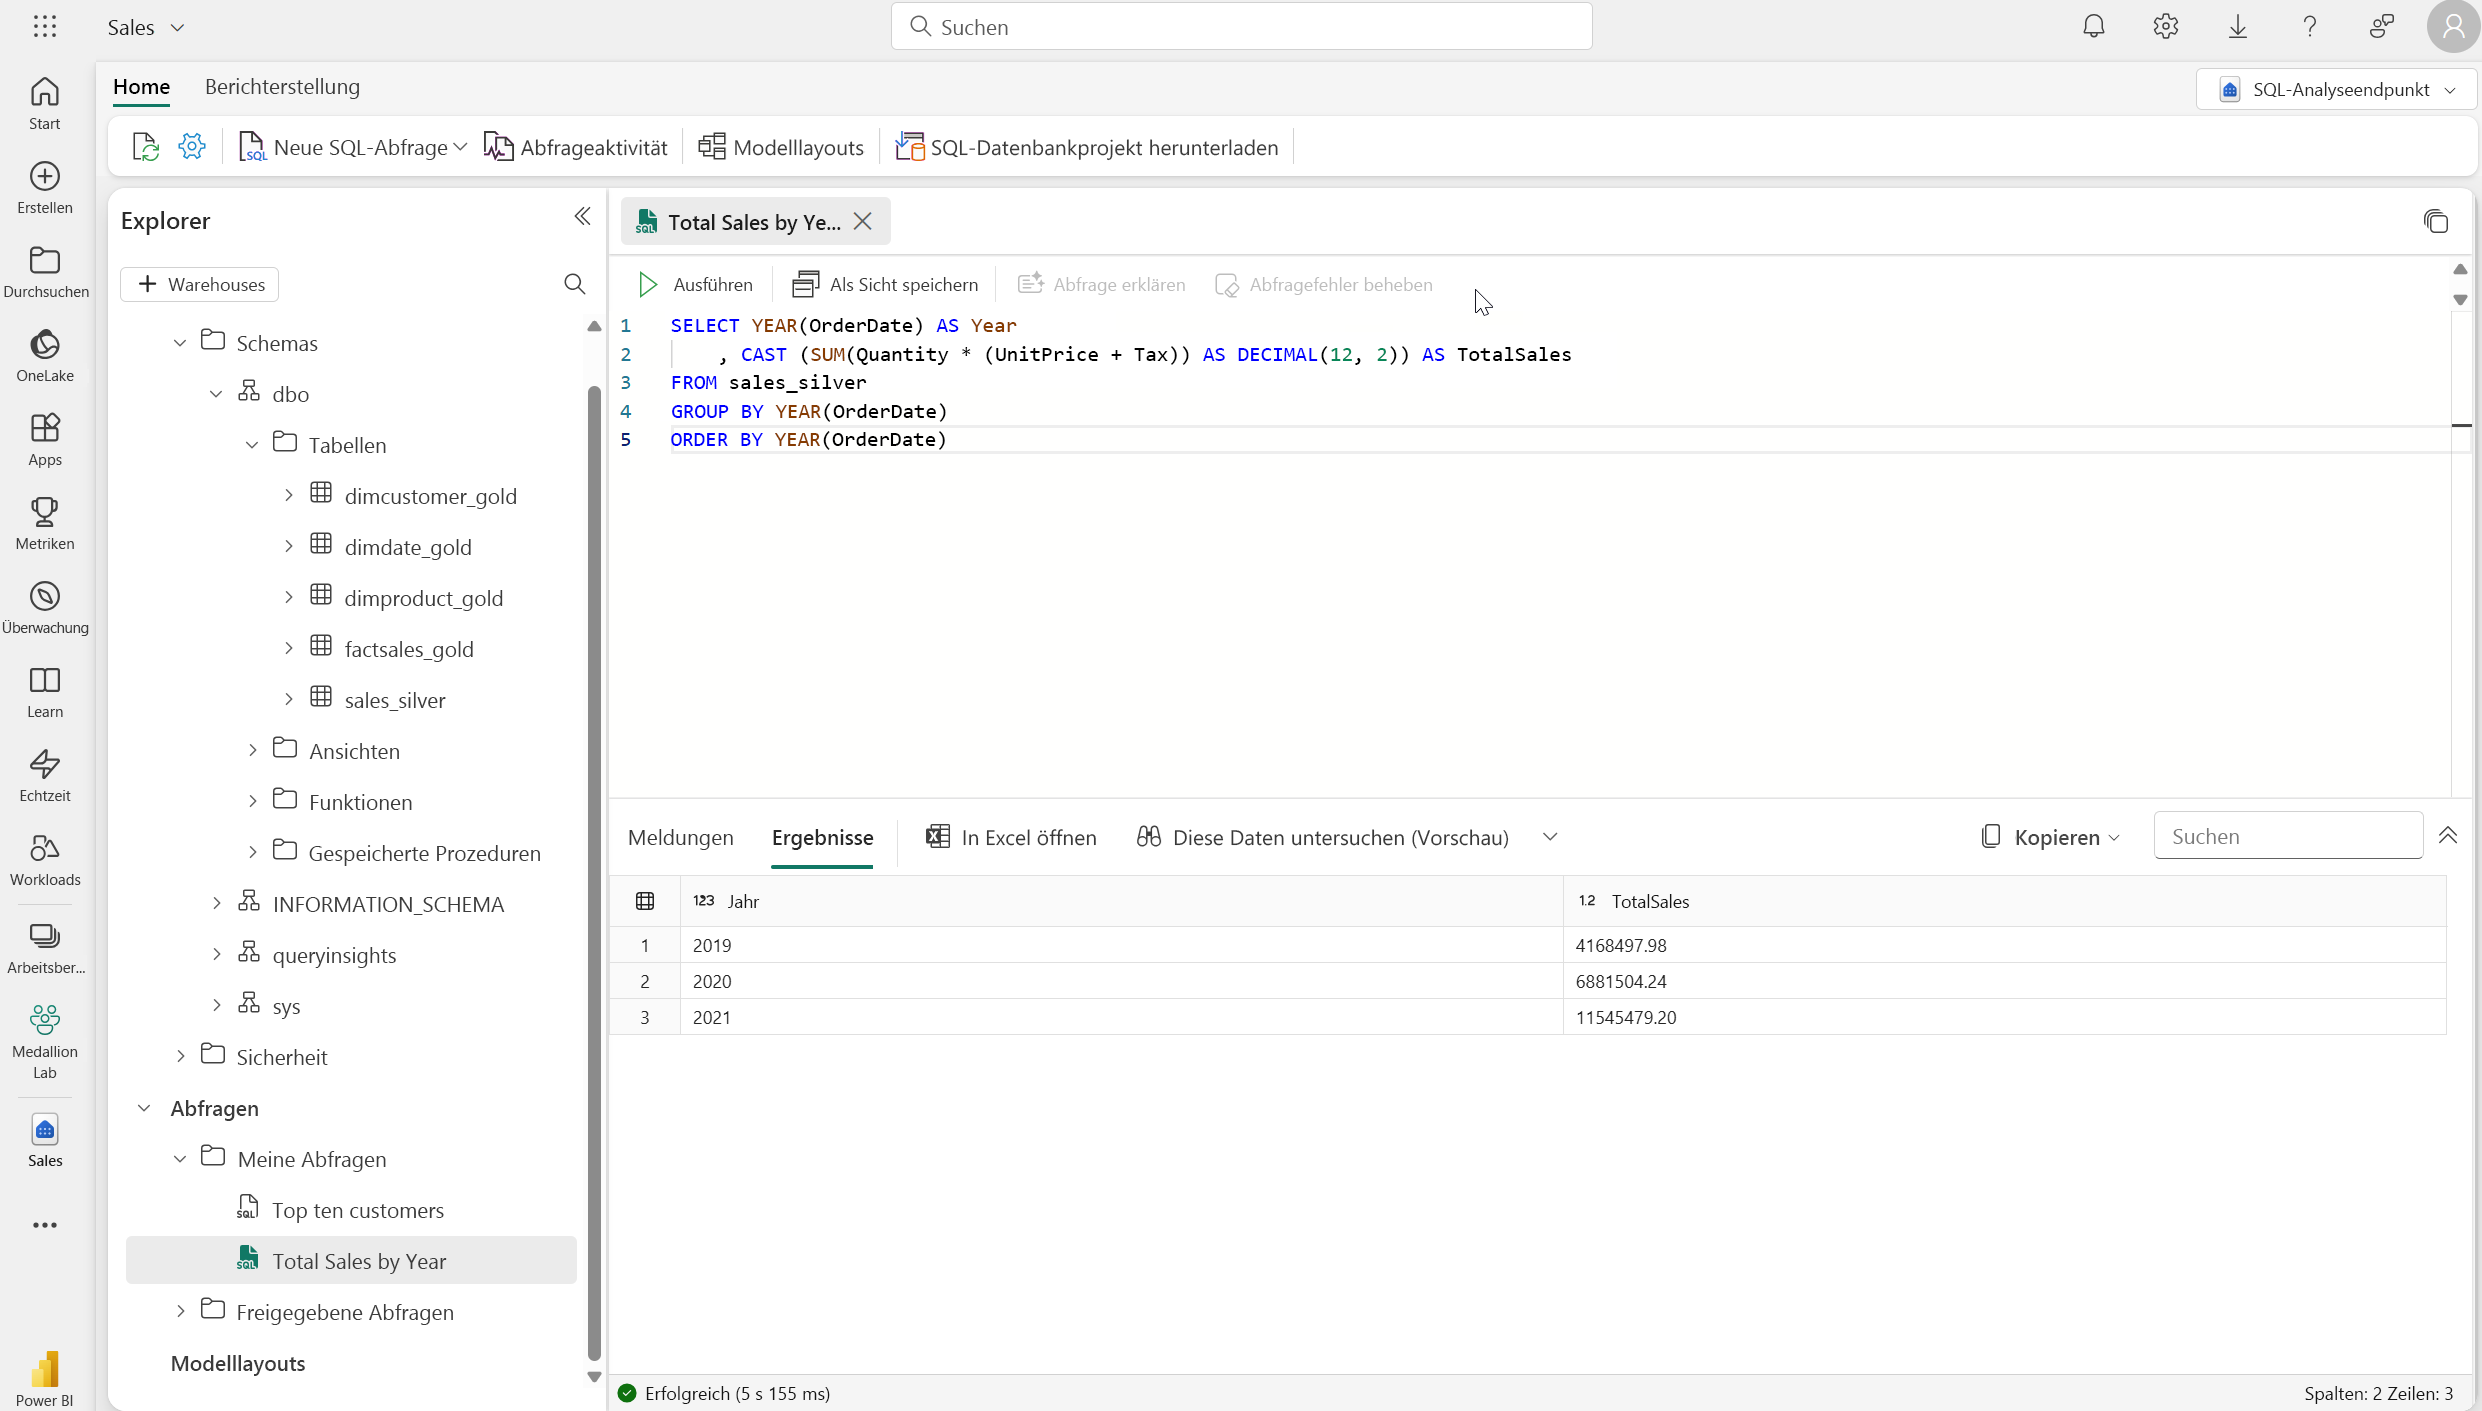Select sales_silver table in Explorer

pos(394,699)
